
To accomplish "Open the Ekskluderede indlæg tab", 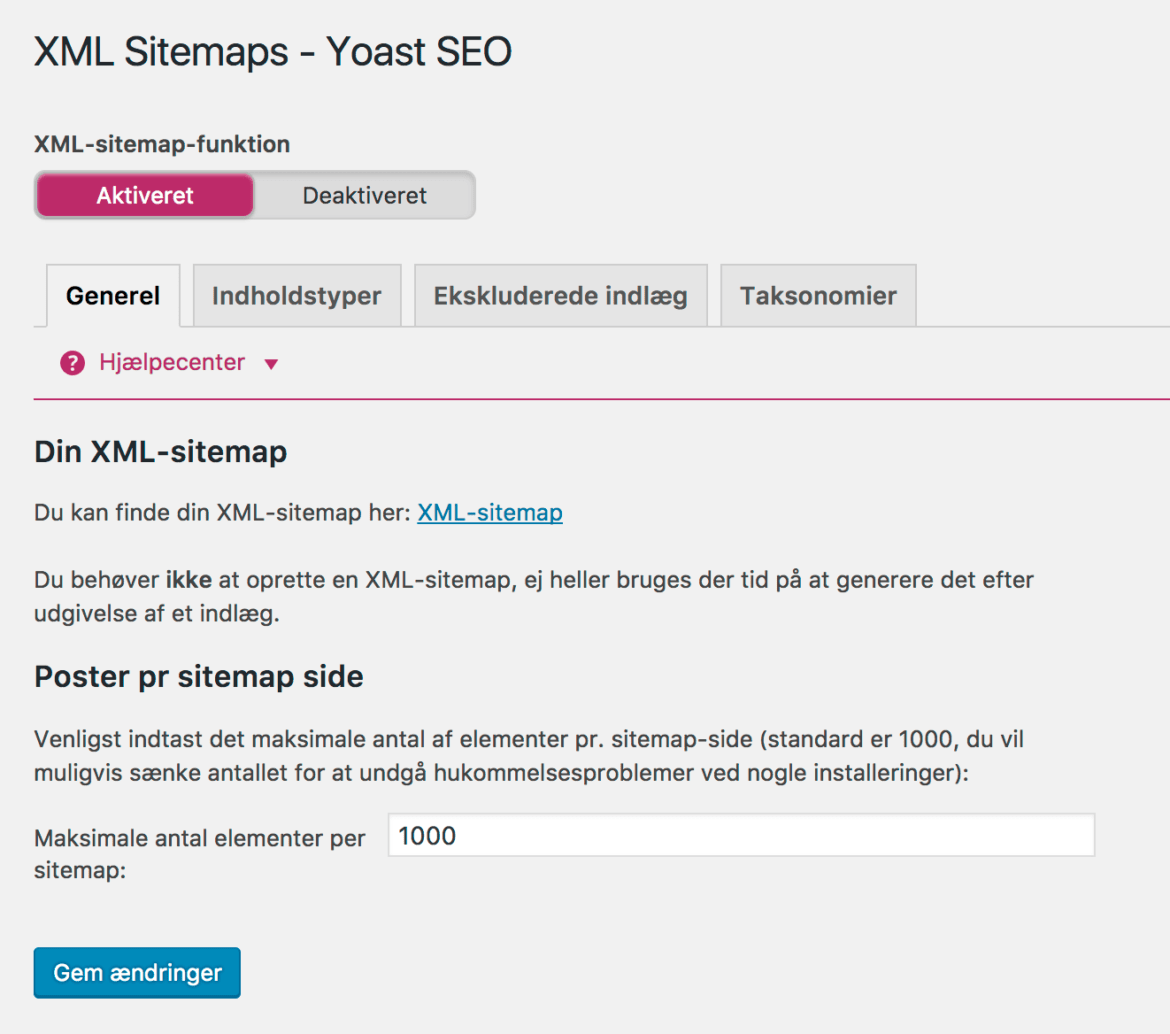I will click(x=560, y=295).
